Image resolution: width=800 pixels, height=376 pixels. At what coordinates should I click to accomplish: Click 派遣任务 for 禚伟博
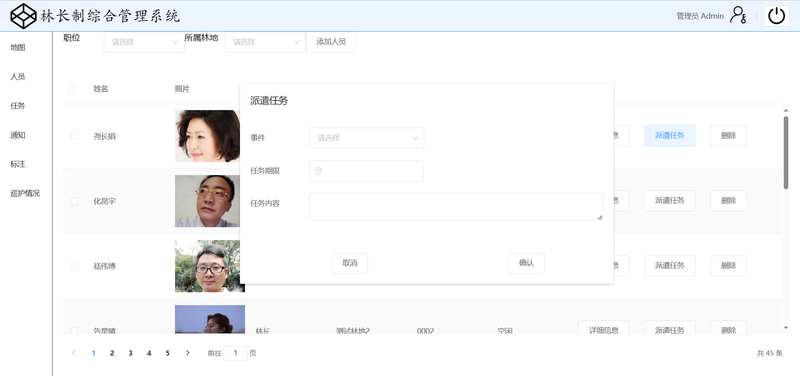pos(669,266)
